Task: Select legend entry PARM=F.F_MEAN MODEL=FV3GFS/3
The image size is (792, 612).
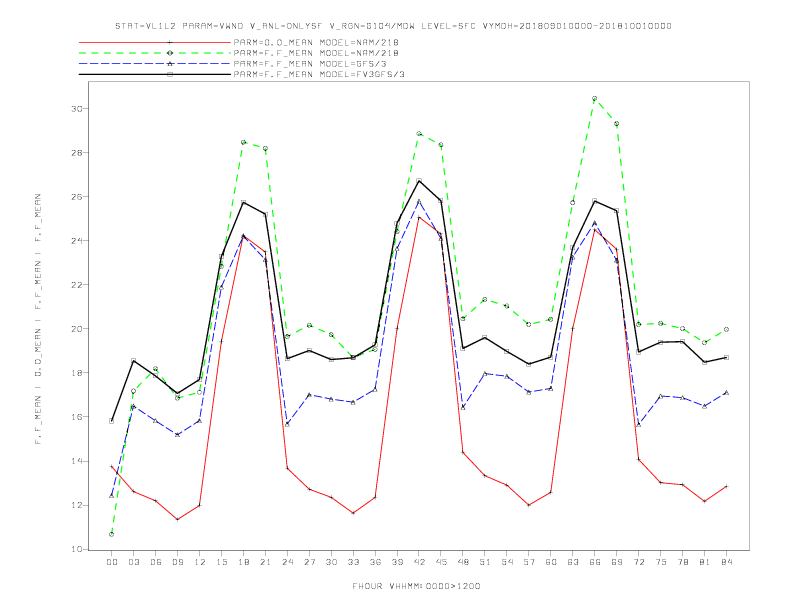Action: click(319, 74)
